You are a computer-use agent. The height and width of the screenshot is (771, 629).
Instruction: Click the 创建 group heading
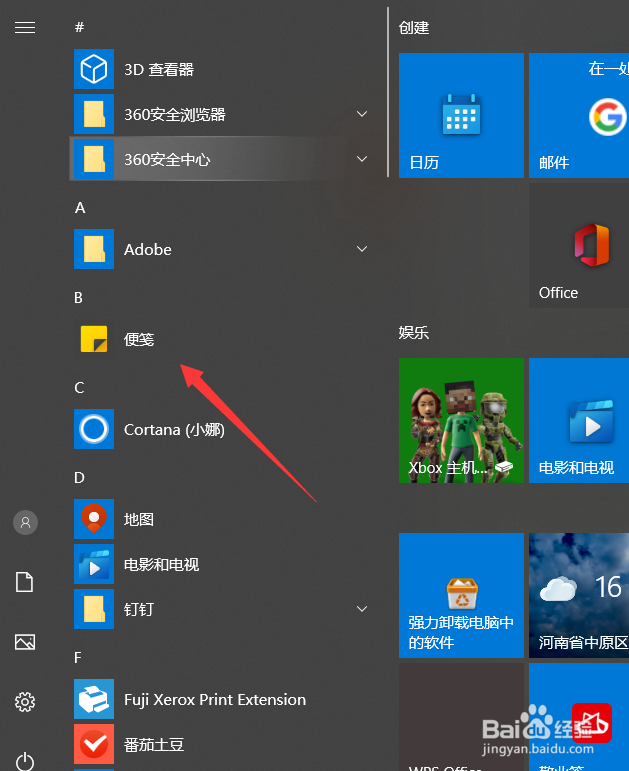tap(414, 28)
